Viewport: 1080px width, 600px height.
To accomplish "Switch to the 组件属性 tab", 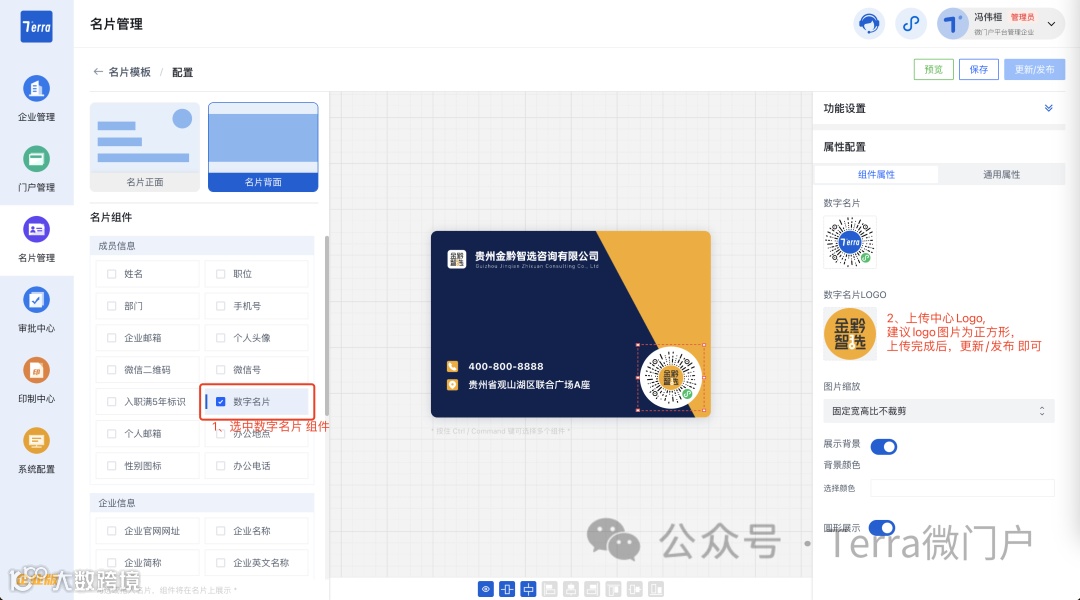I will [876, 174].
